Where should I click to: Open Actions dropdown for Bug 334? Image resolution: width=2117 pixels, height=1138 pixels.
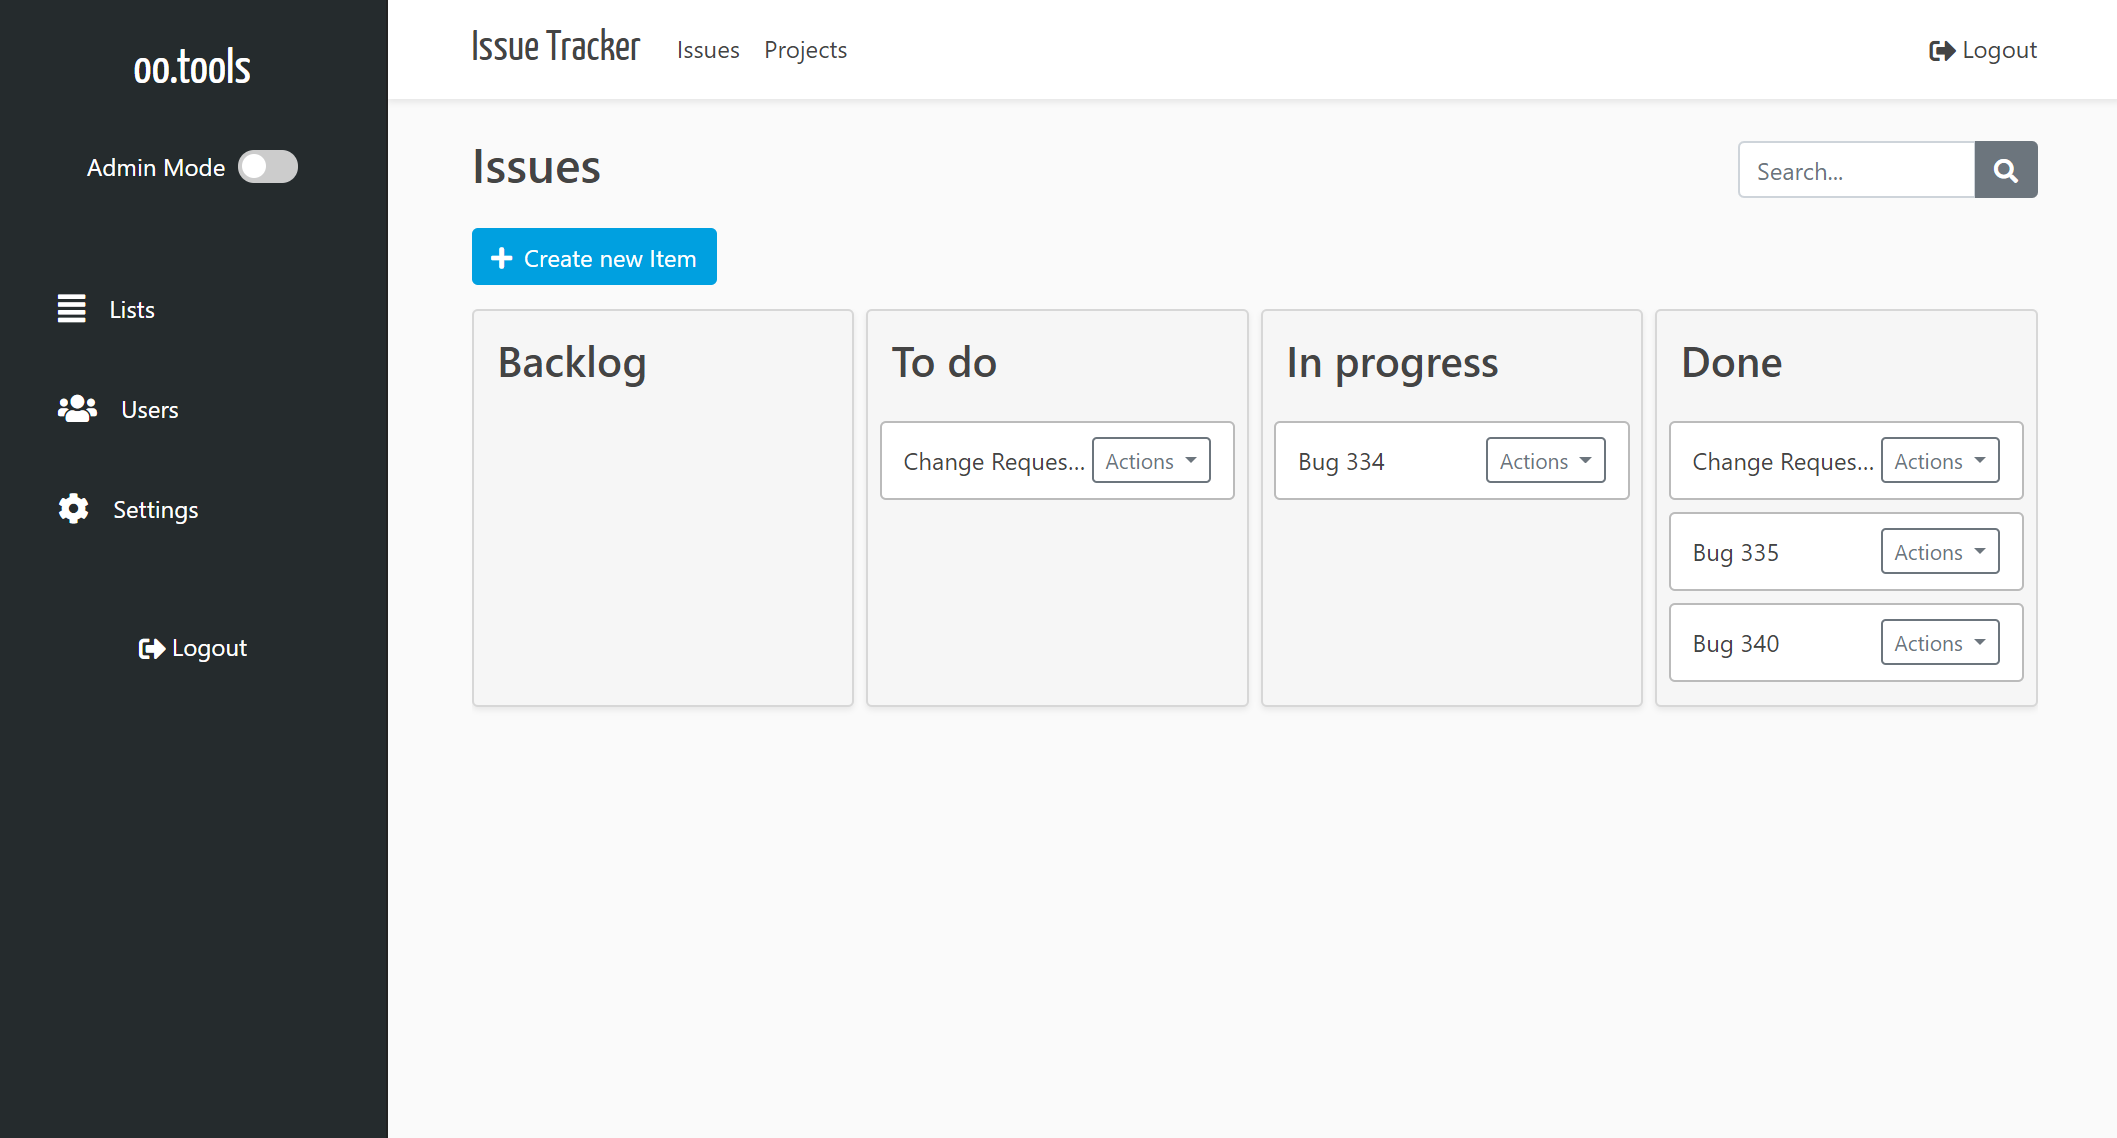pos(1545,461)
